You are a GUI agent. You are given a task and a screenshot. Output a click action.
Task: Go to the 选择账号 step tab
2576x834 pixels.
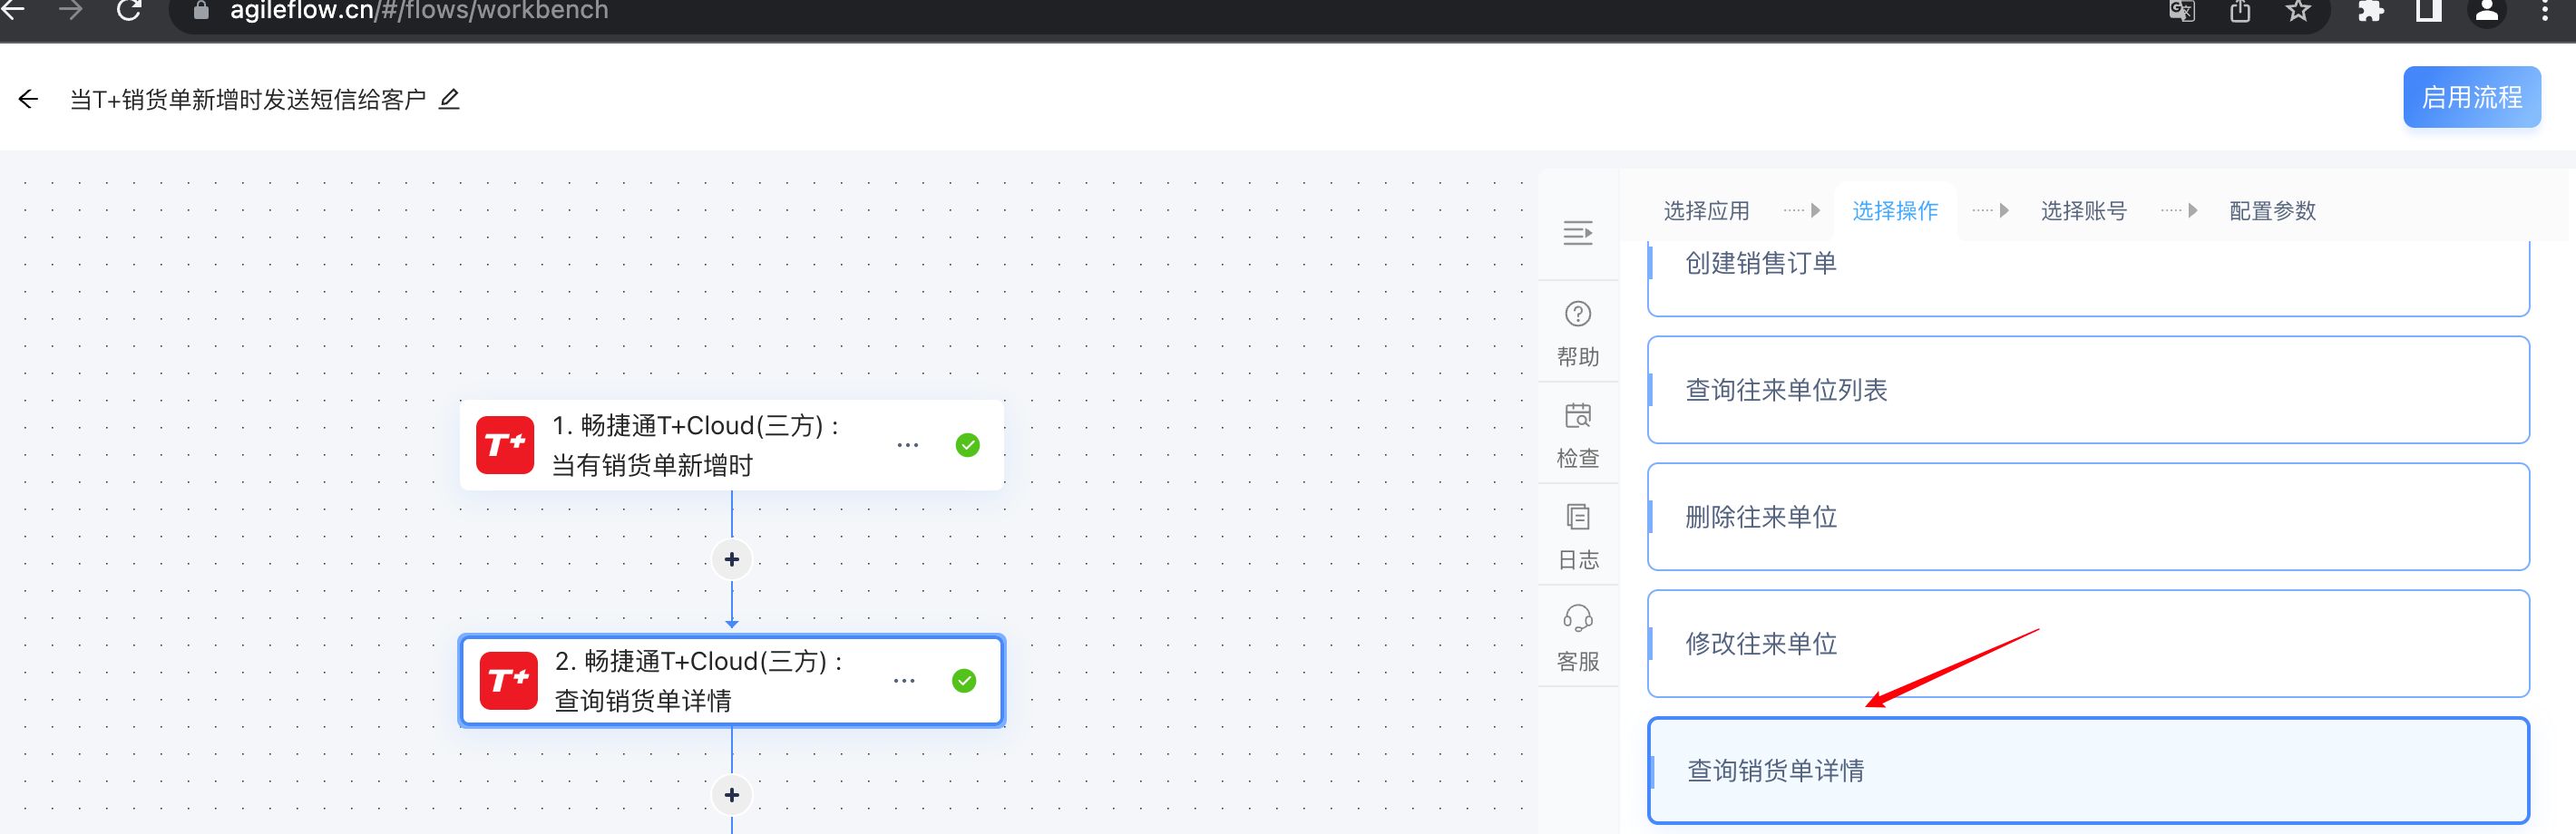coord(2083,211)
